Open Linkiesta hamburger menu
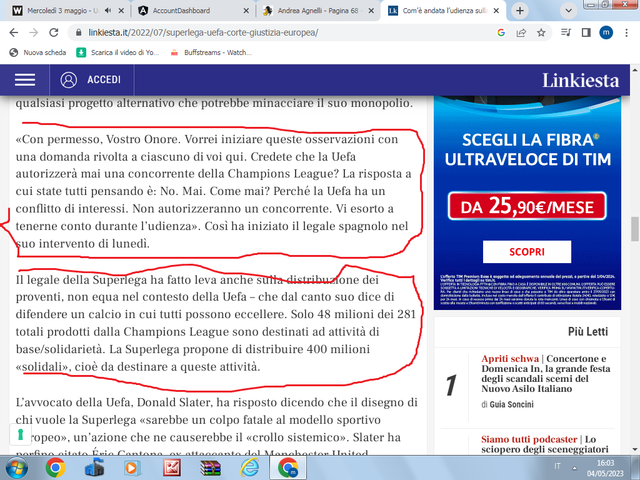Screen dimensions: 640x480 coord(25,80)
